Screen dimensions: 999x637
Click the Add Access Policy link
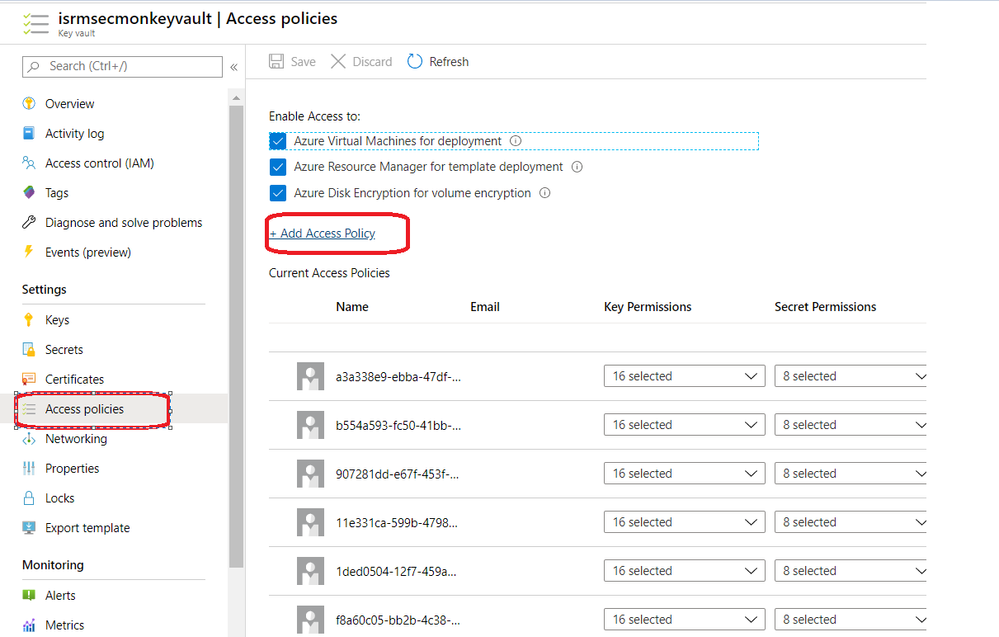coord(322,233)
